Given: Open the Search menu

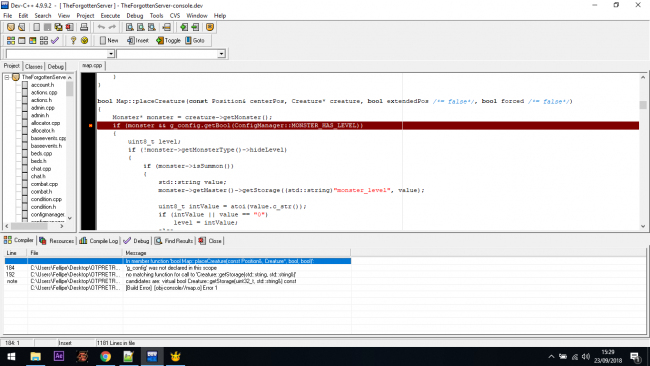Looking at the screenshot, I should pyautogui.click(x=43, y=16).
